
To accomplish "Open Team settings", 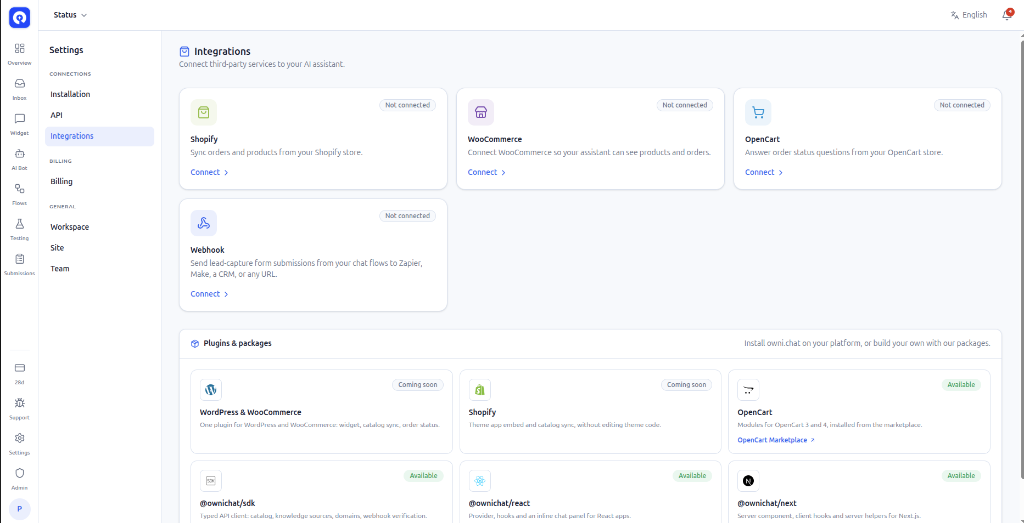I will [x=99, y=268].
